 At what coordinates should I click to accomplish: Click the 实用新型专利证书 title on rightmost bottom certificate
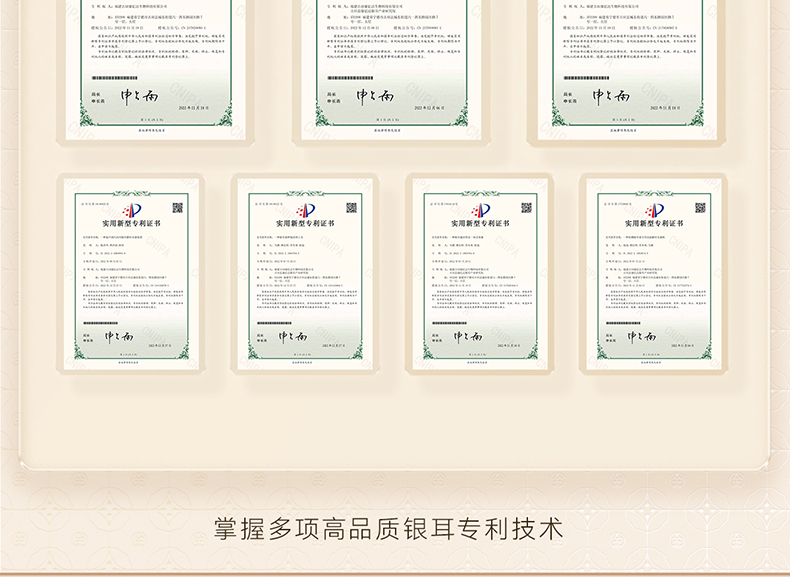[655, 226]
